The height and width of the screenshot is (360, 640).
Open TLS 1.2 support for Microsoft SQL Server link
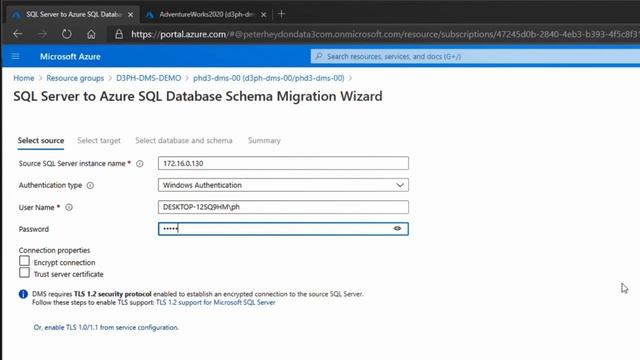(x=216, y=302)
